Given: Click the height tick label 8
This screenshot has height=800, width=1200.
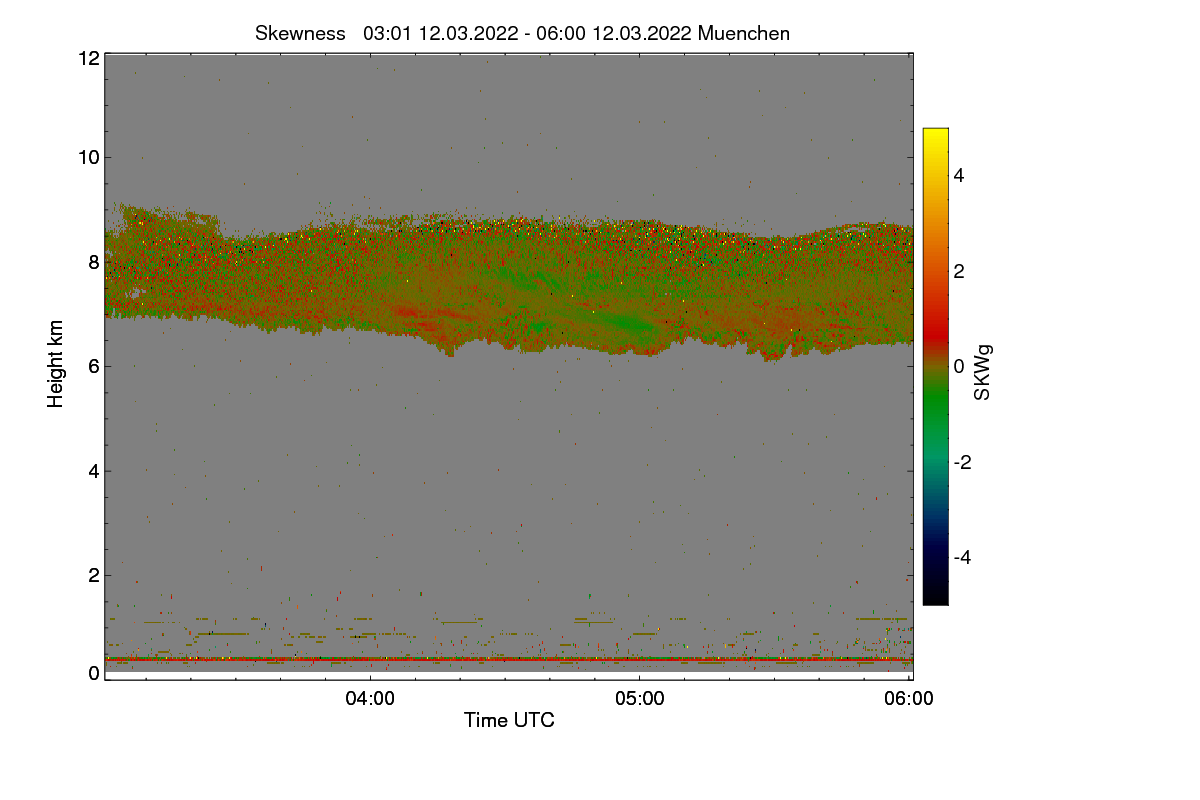Looking at the screenshot, I should [x=93, y=262].
